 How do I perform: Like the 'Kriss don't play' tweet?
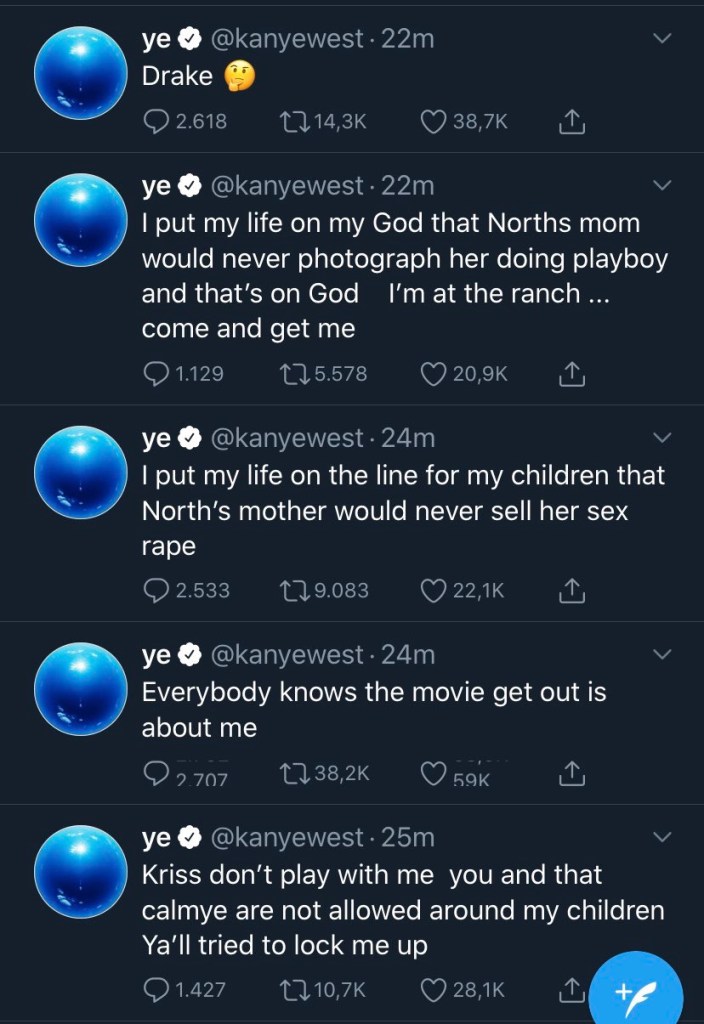[x=433, y=990]
